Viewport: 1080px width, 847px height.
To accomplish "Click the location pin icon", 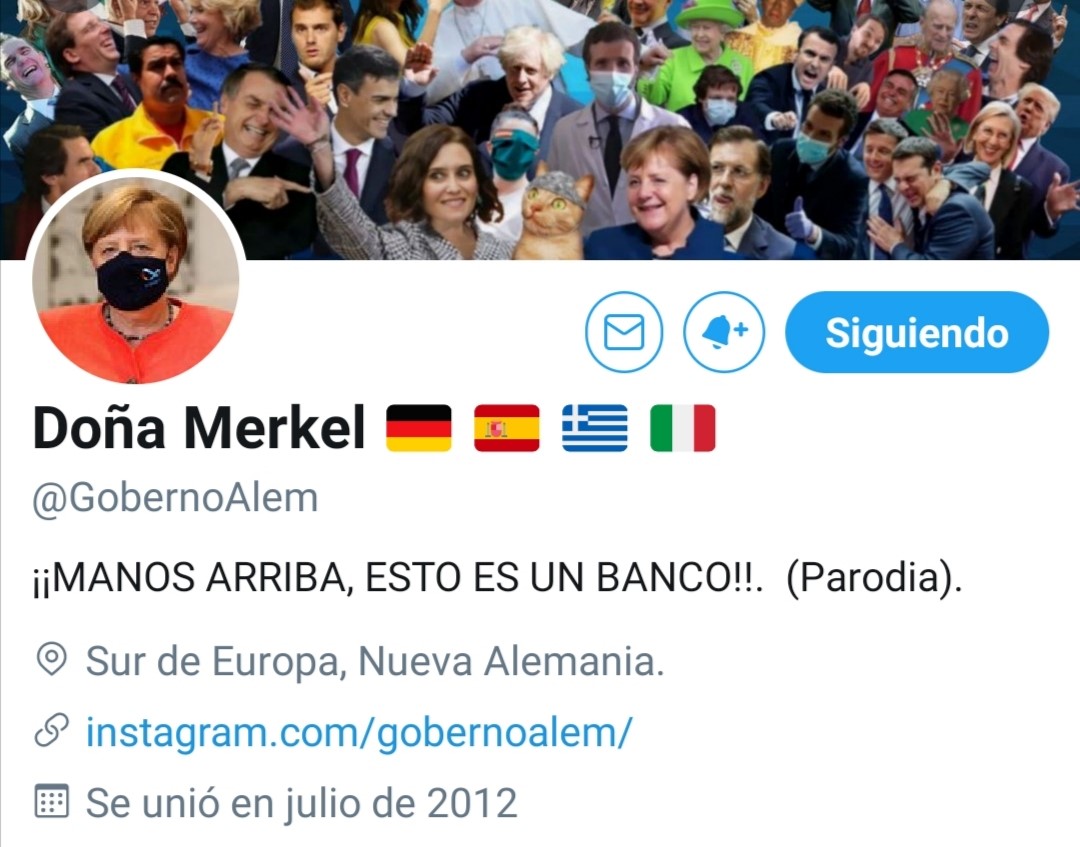I will click(x=51, y=660).
